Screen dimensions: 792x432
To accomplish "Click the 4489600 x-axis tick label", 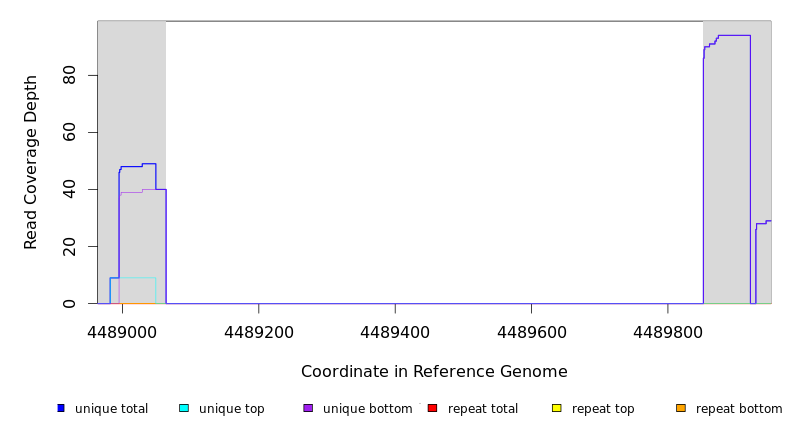I will (x=531, y=331).
